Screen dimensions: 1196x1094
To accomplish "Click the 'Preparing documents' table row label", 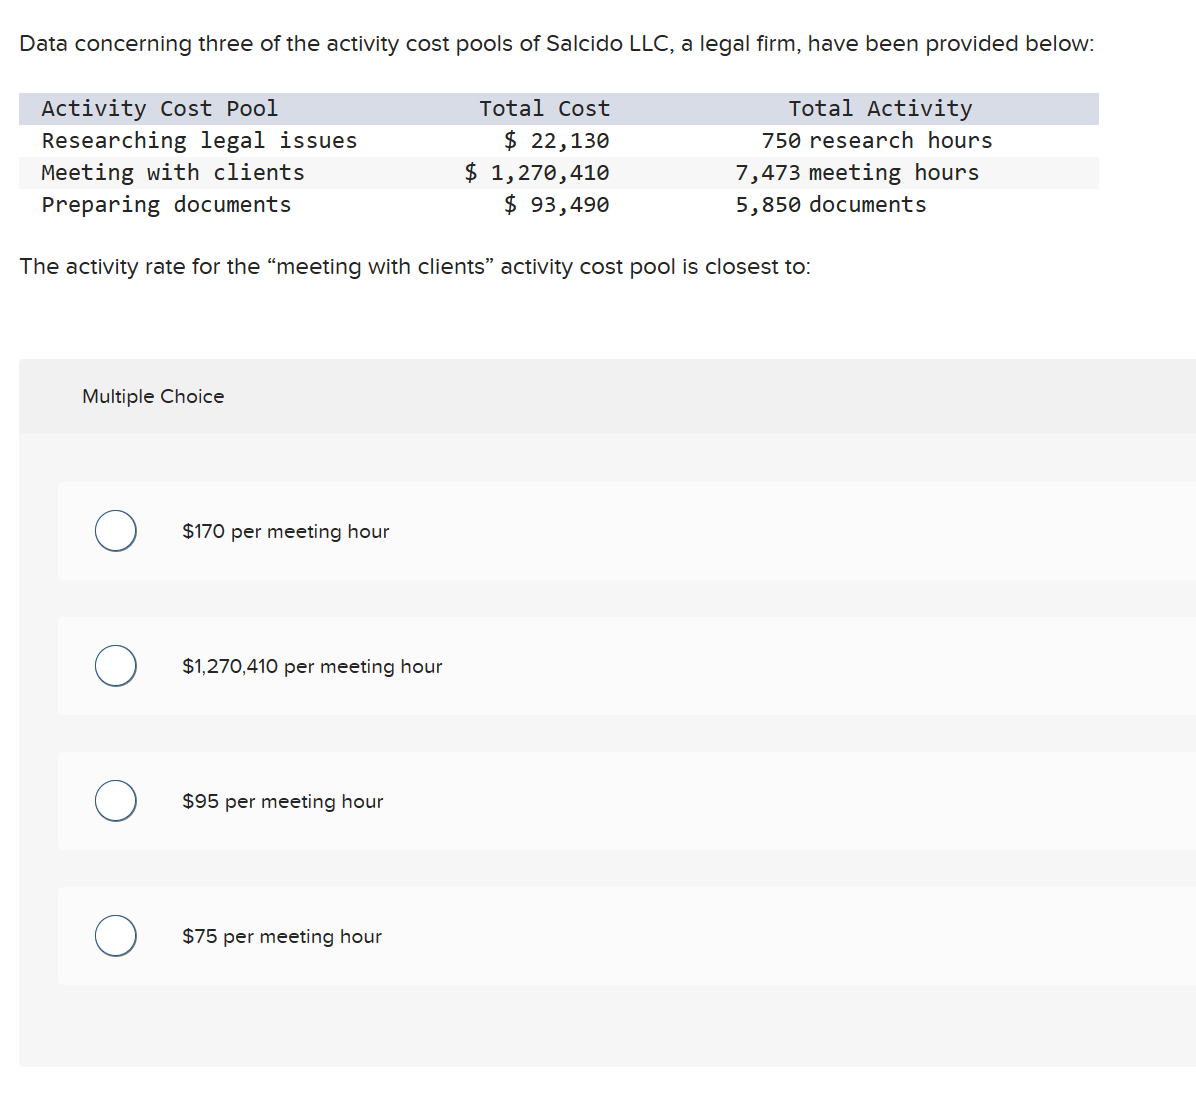I will [x=166, y=204].
